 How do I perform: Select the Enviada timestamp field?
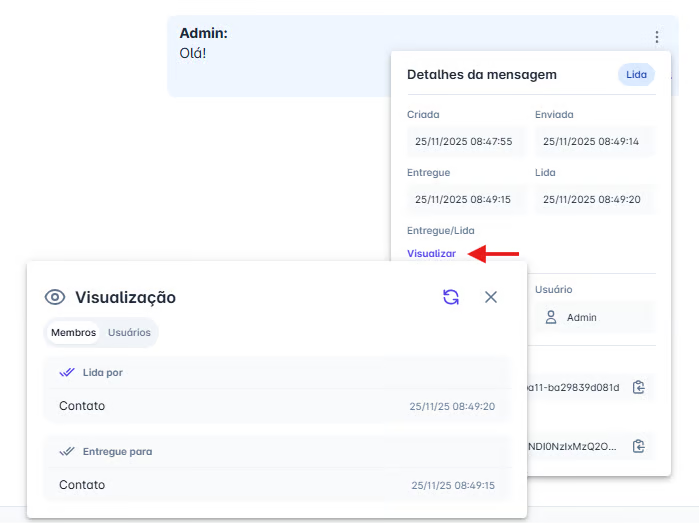coord(592,142)
